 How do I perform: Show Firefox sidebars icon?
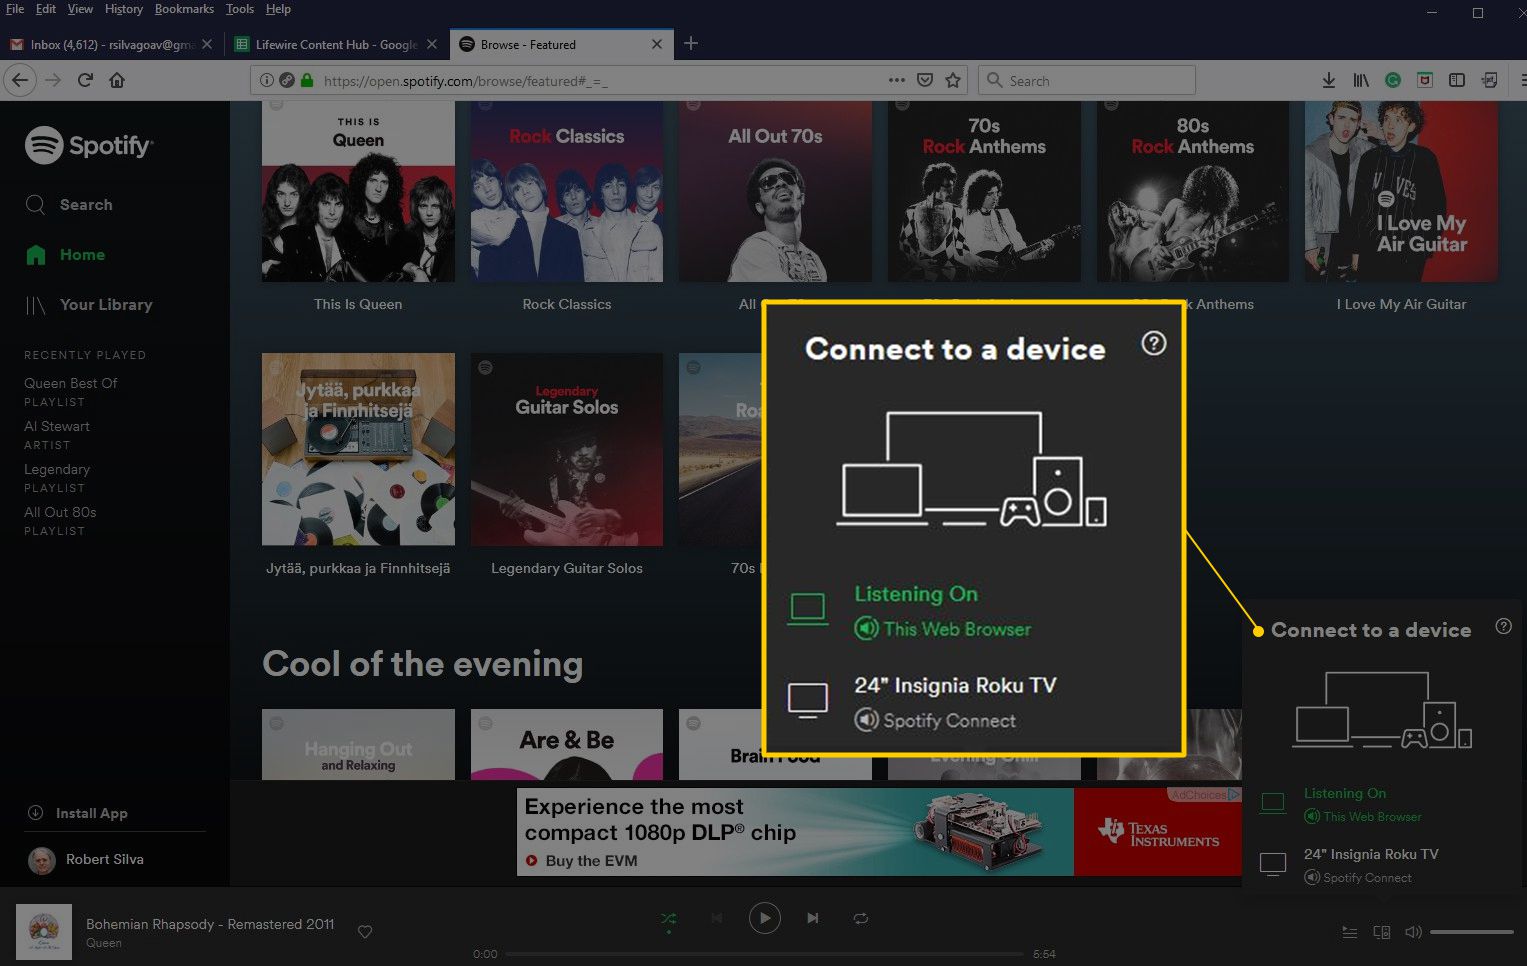pyautogui.click(x=1457, y=80)
